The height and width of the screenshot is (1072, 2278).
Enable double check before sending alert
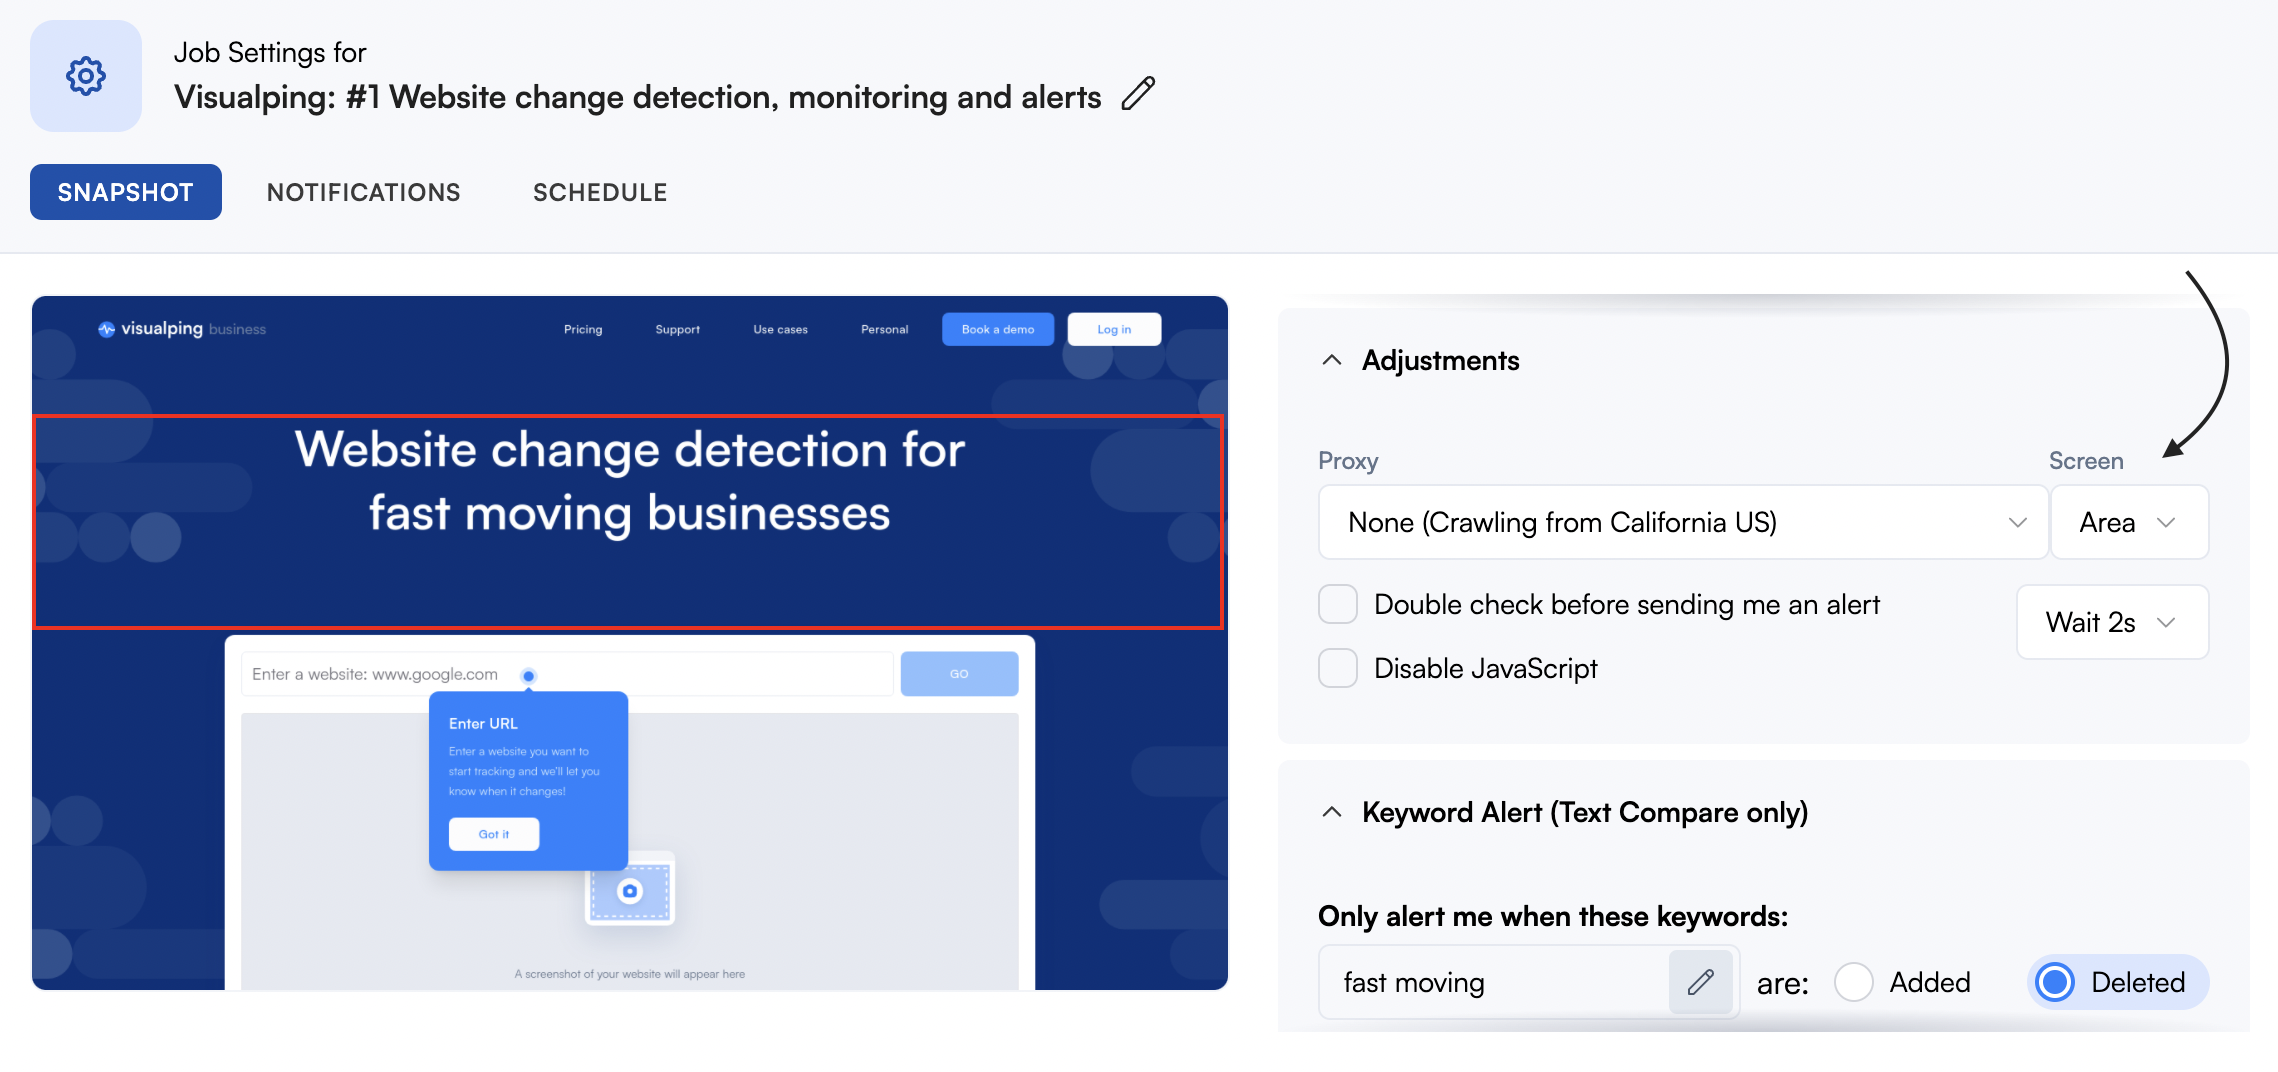coord(1338,604)
